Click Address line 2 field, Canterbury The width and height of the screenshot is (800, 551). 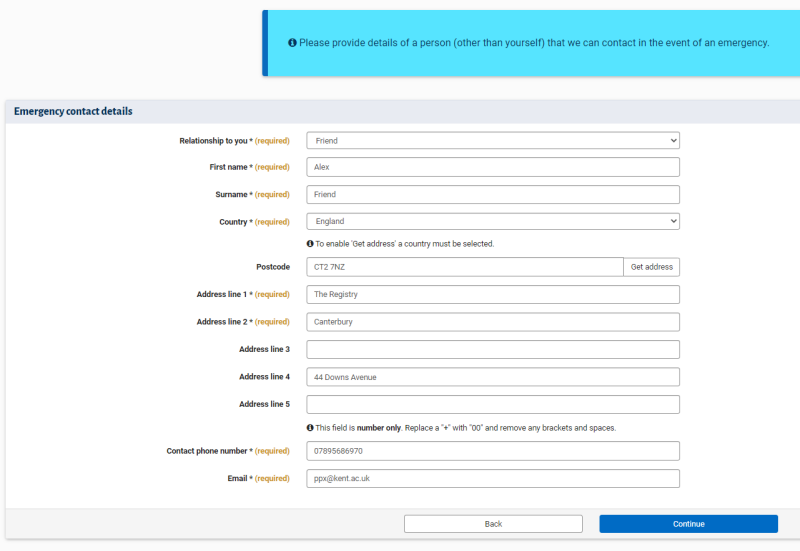coord(493,322)
